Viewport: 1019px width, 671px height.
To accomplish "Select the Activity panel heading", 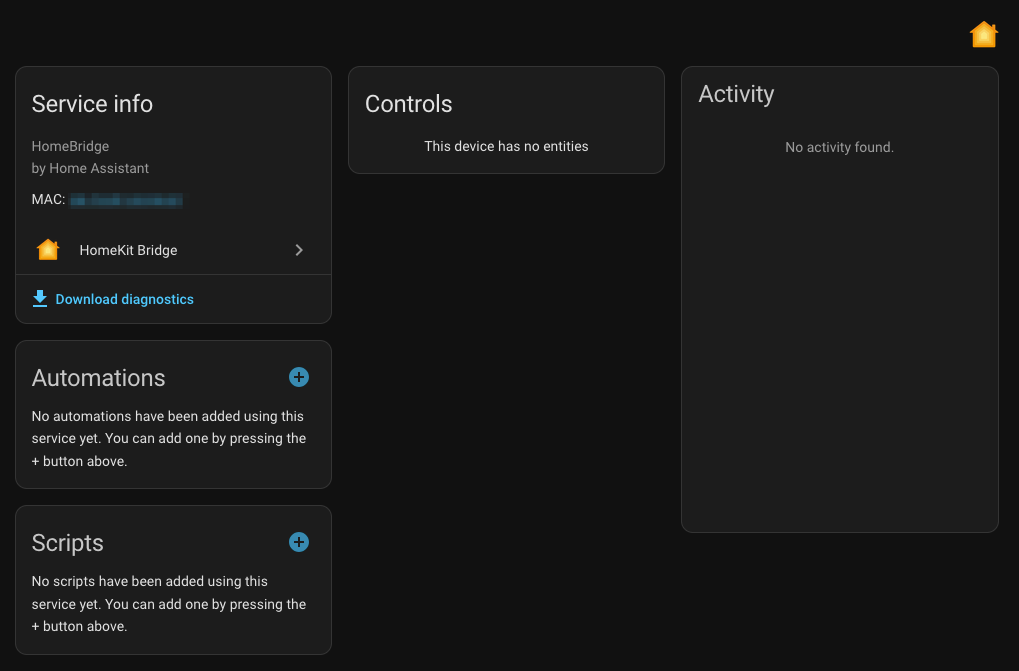I will (736, 94).
